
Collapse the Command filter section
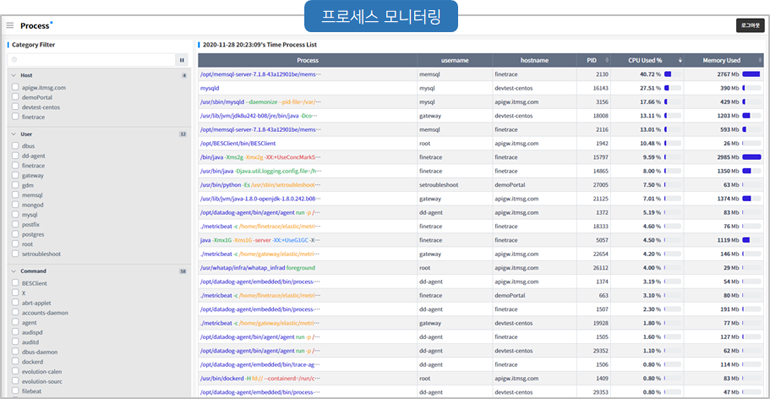[14, 271]
